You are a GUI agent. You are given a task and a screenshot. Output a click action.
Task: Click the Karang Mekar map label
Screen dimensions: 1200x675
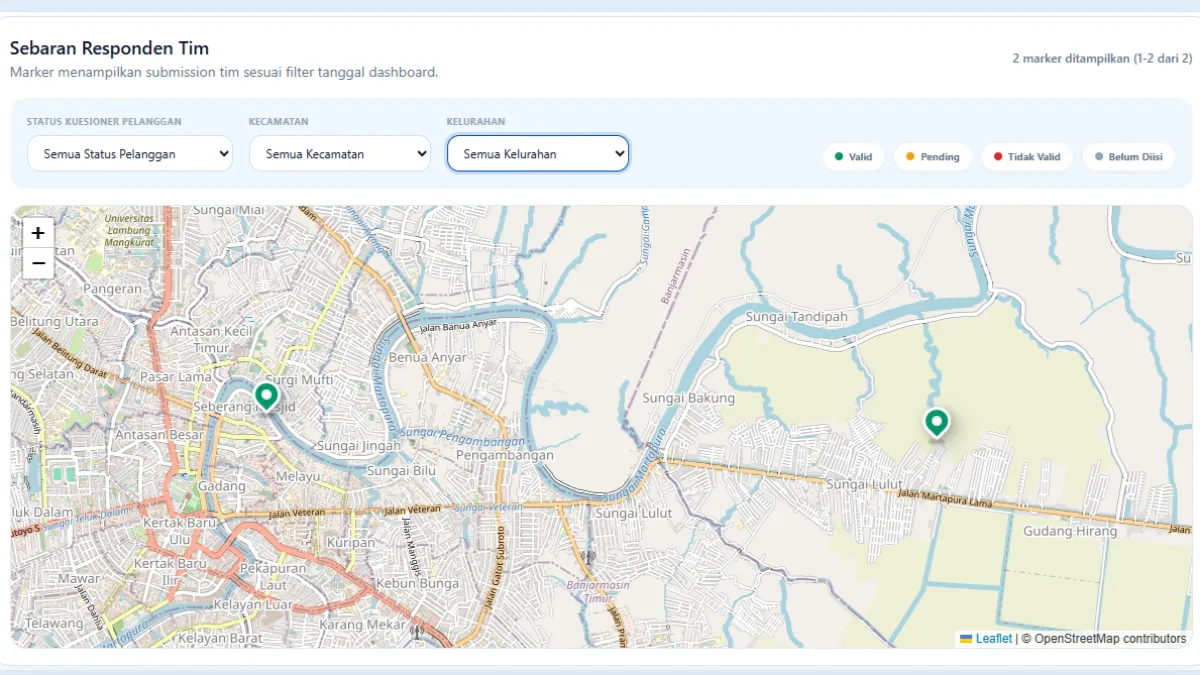coord(361,625)
